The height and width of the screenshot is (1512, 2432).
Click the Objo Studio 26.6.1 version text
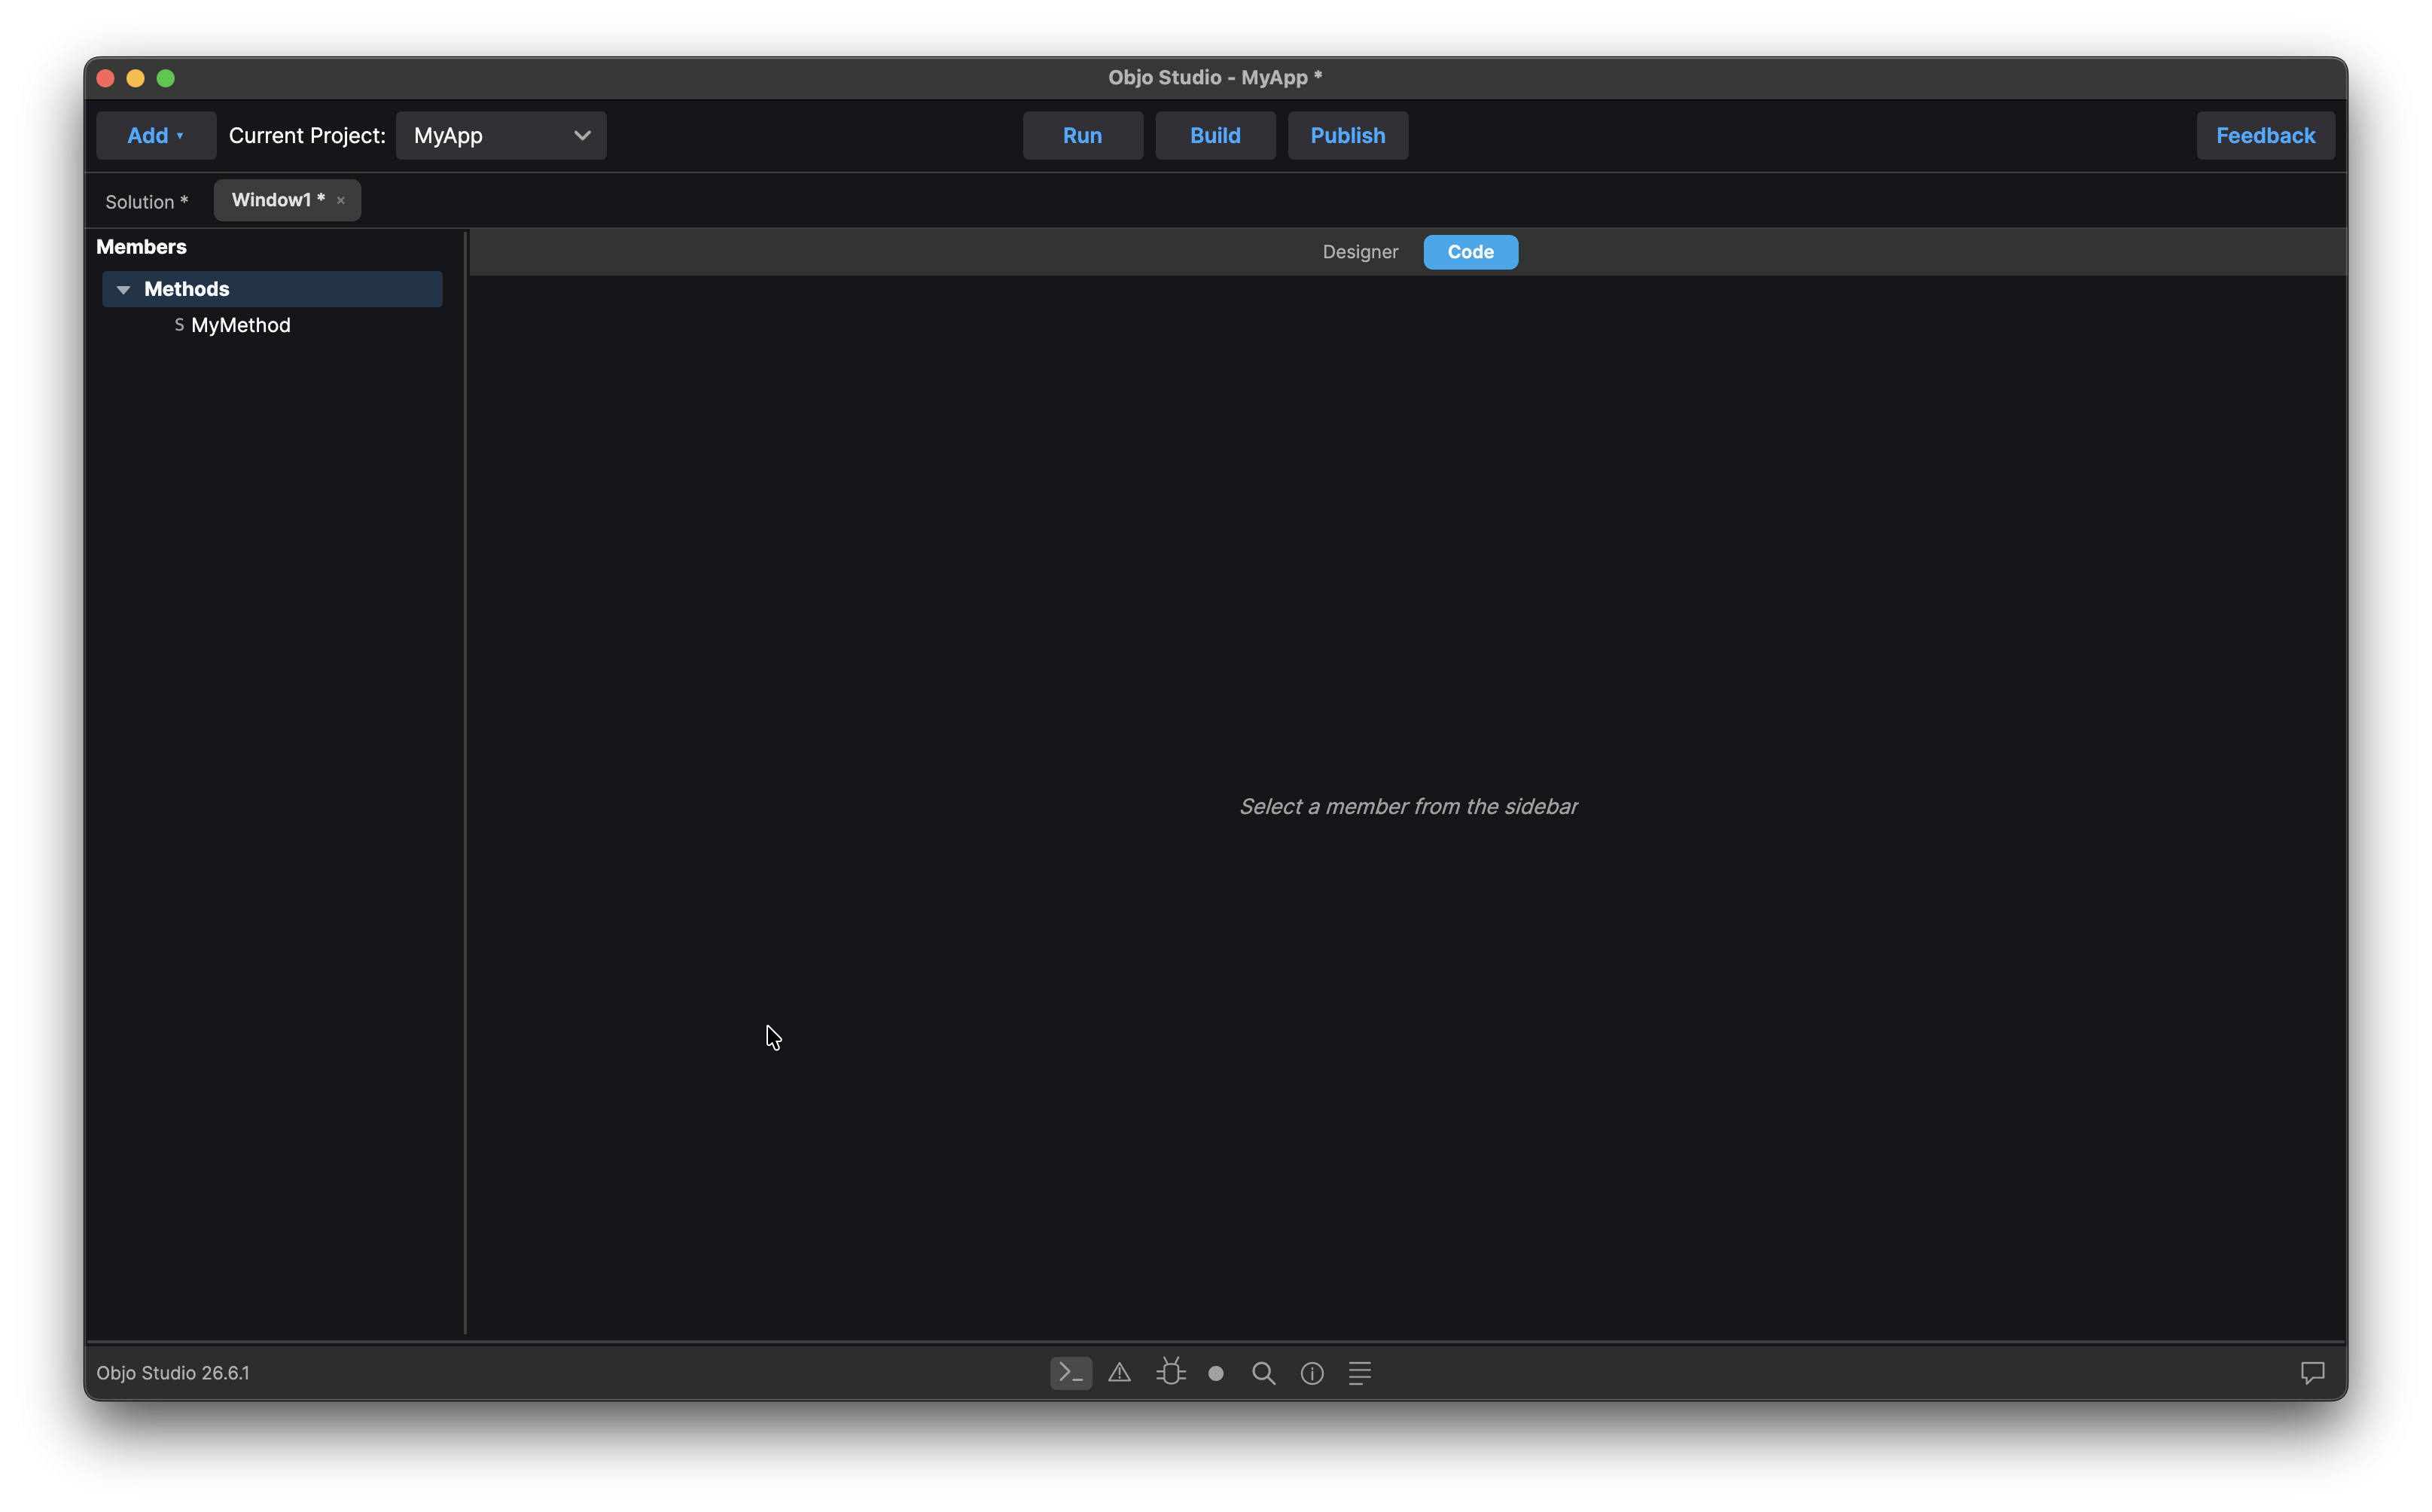(x=173, y=1373)
